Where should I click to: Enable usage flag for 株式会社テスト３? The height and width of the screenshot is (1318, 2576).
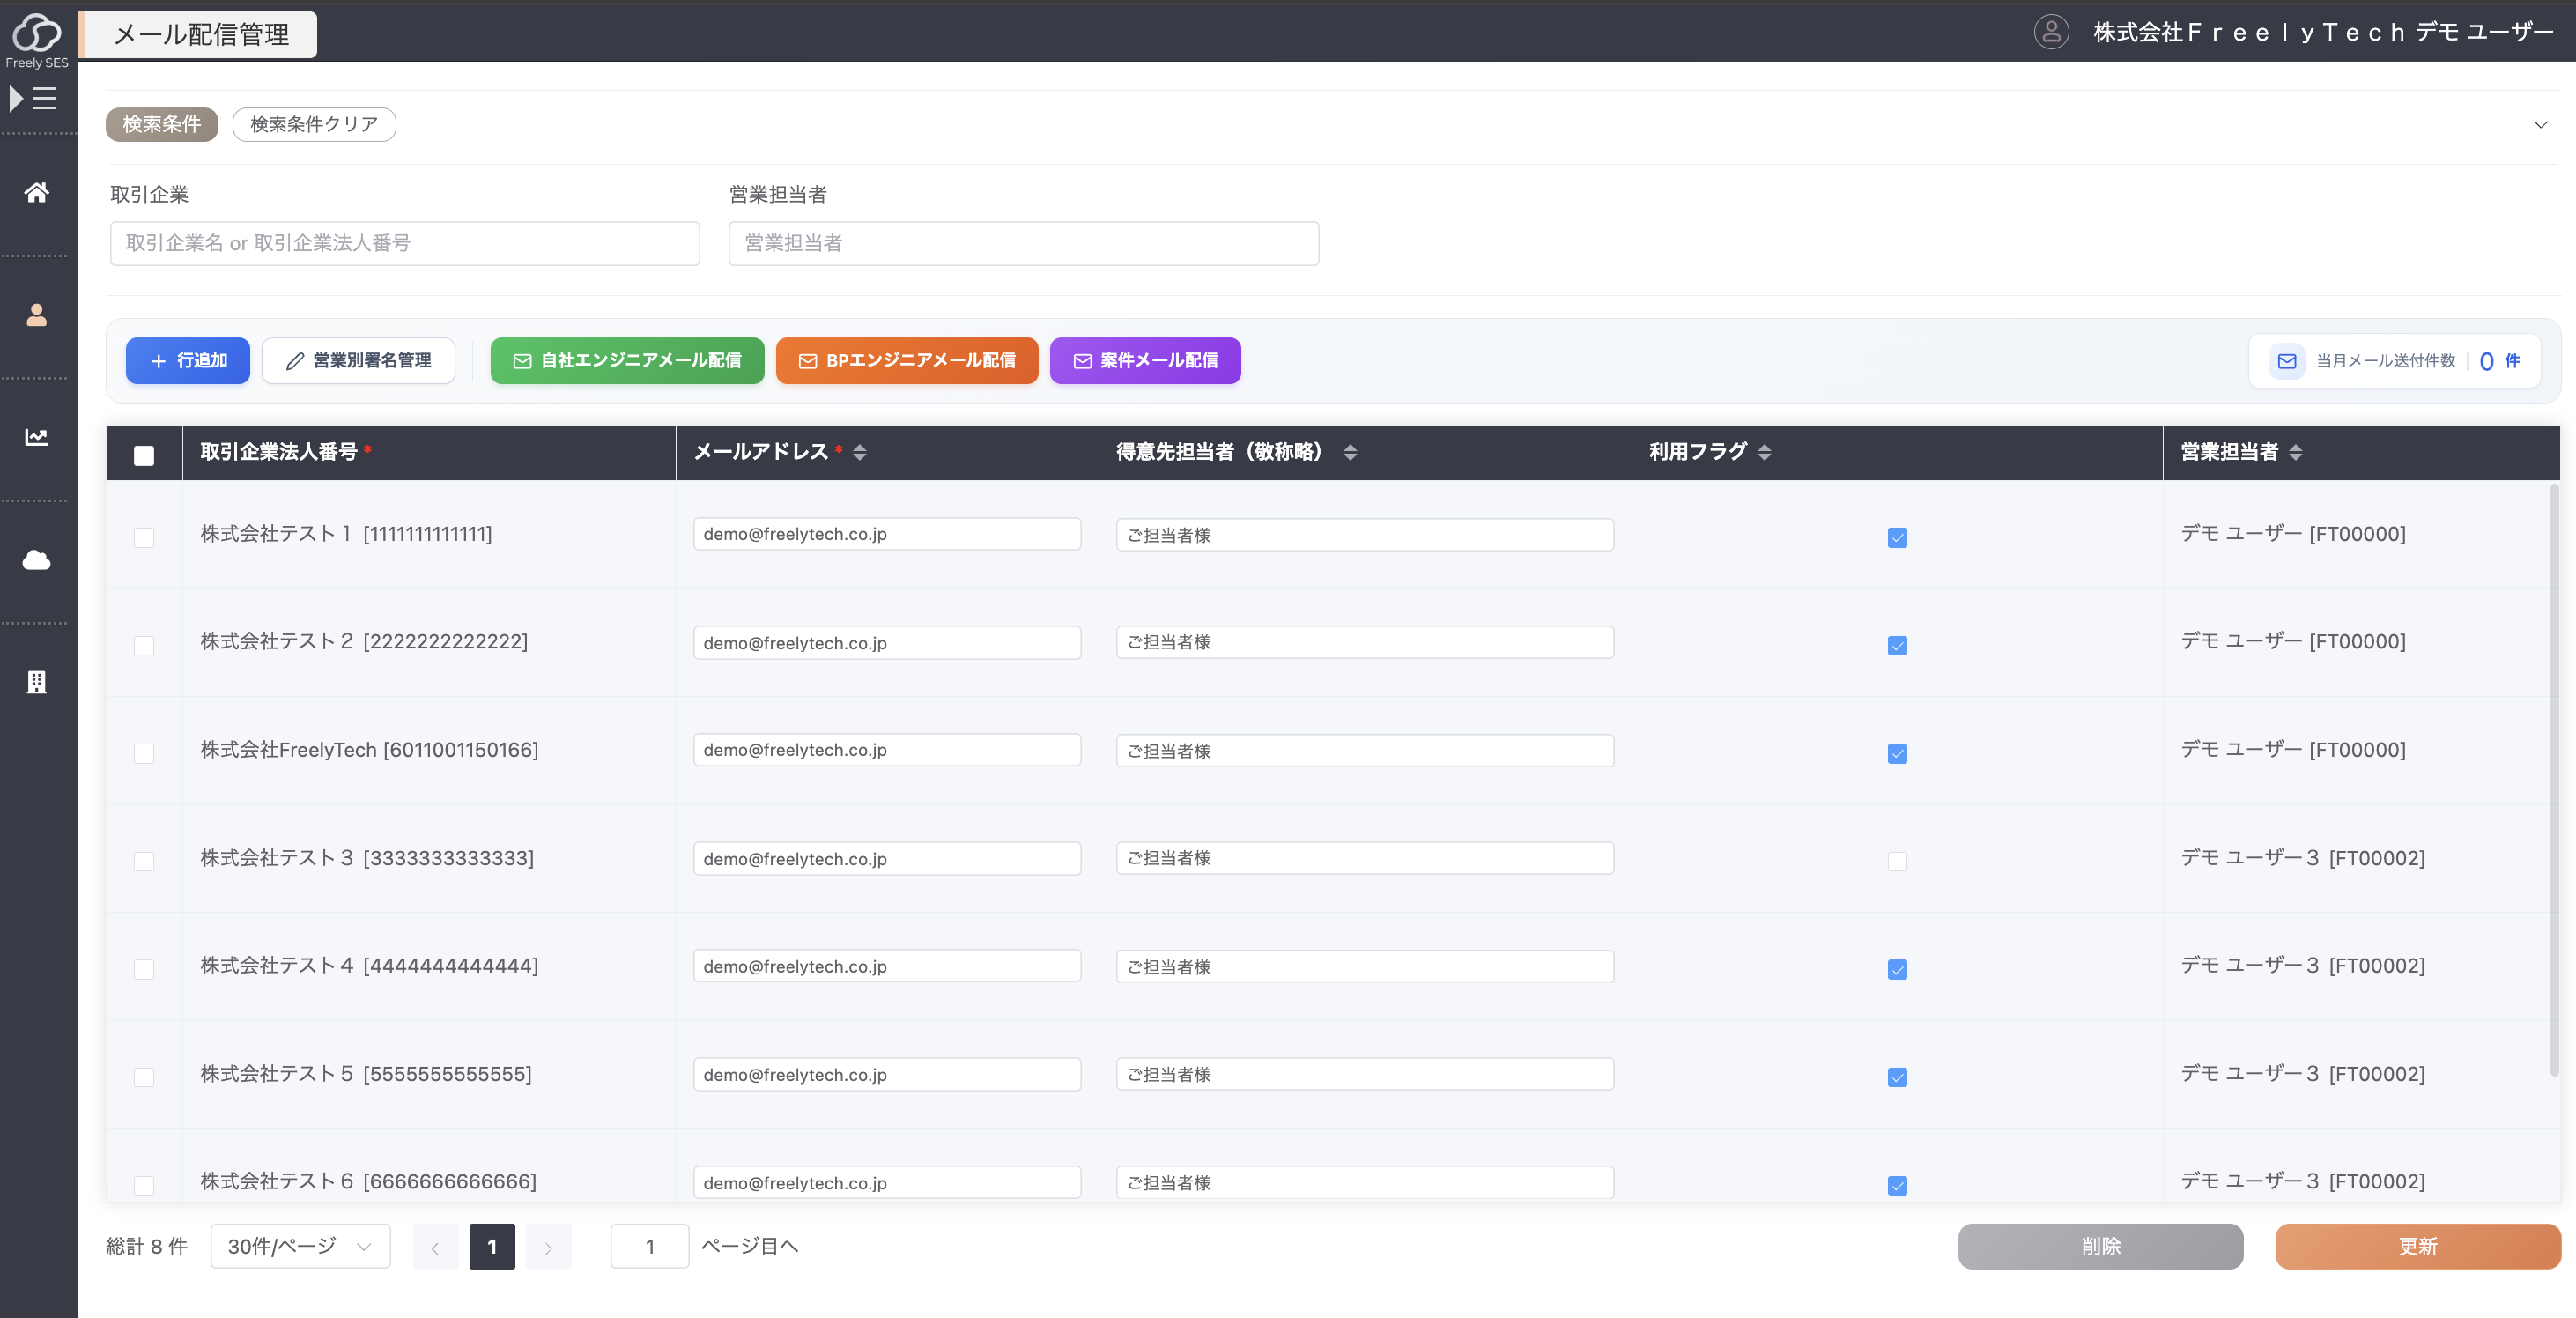[x=1897, y=861]
